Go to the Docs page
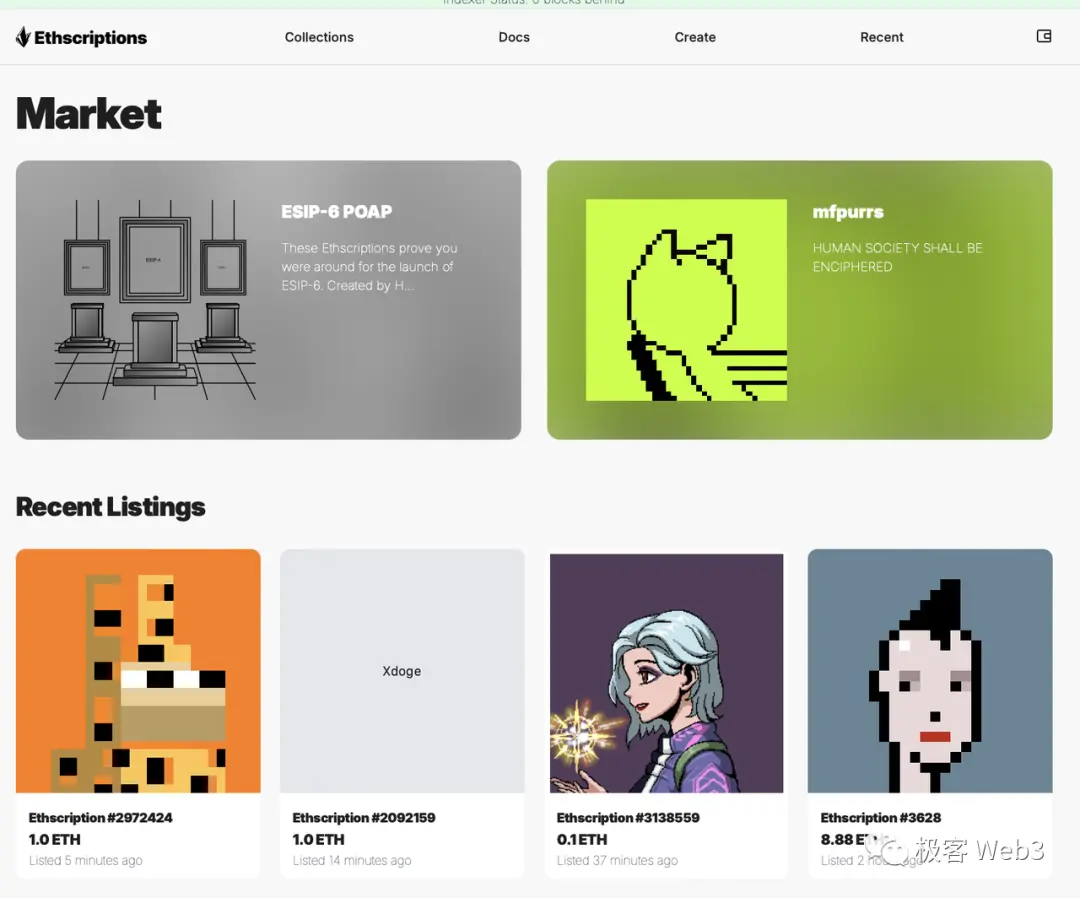The height and width of the screenshot is (898, 1080). (514, 37)
